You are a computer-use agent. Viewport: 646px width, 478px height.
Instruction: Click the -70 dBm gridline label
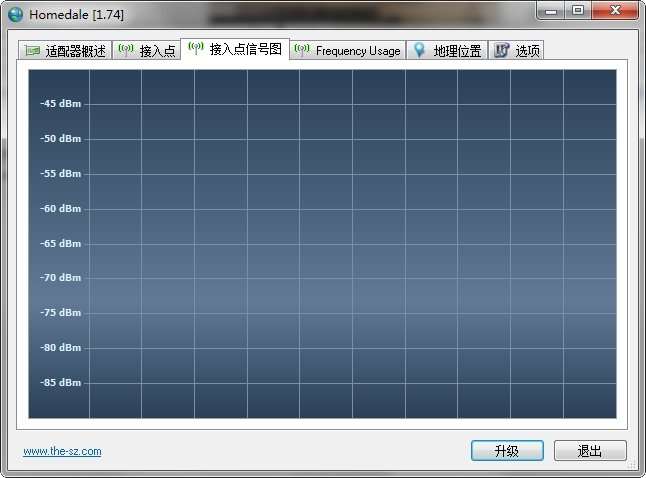coord(61,278)
